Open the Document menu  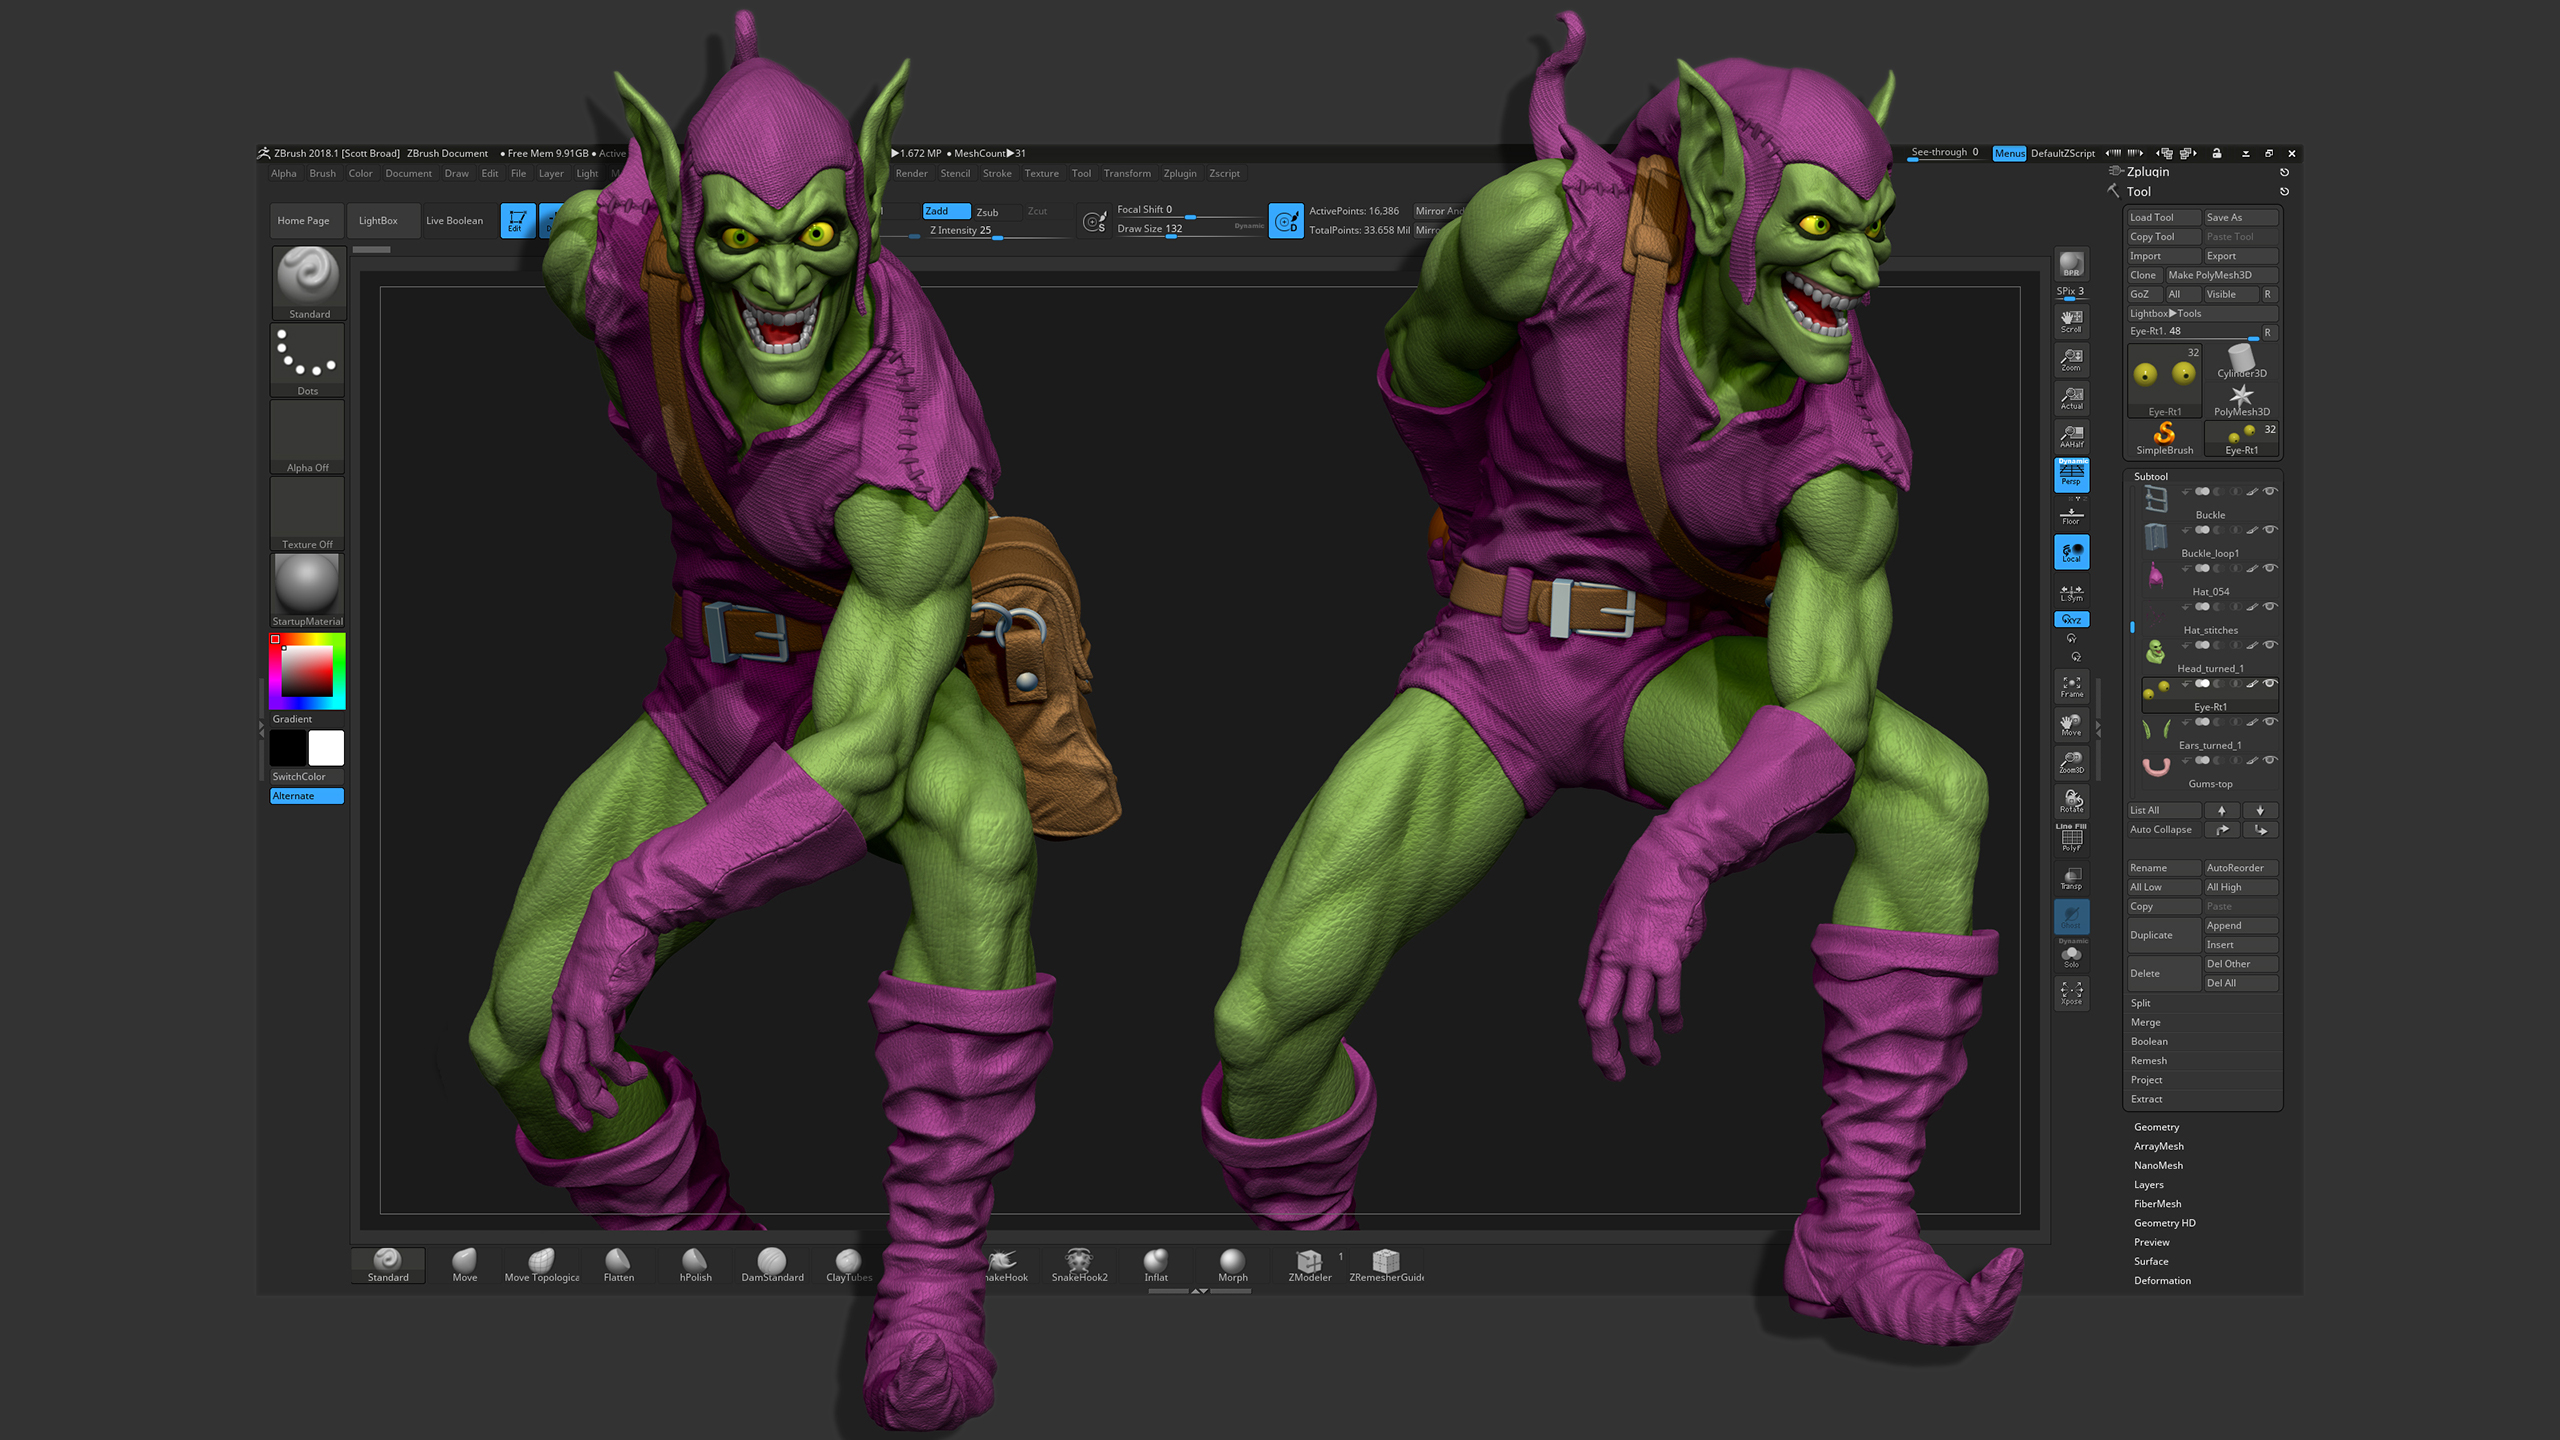(x=408, y=174)
